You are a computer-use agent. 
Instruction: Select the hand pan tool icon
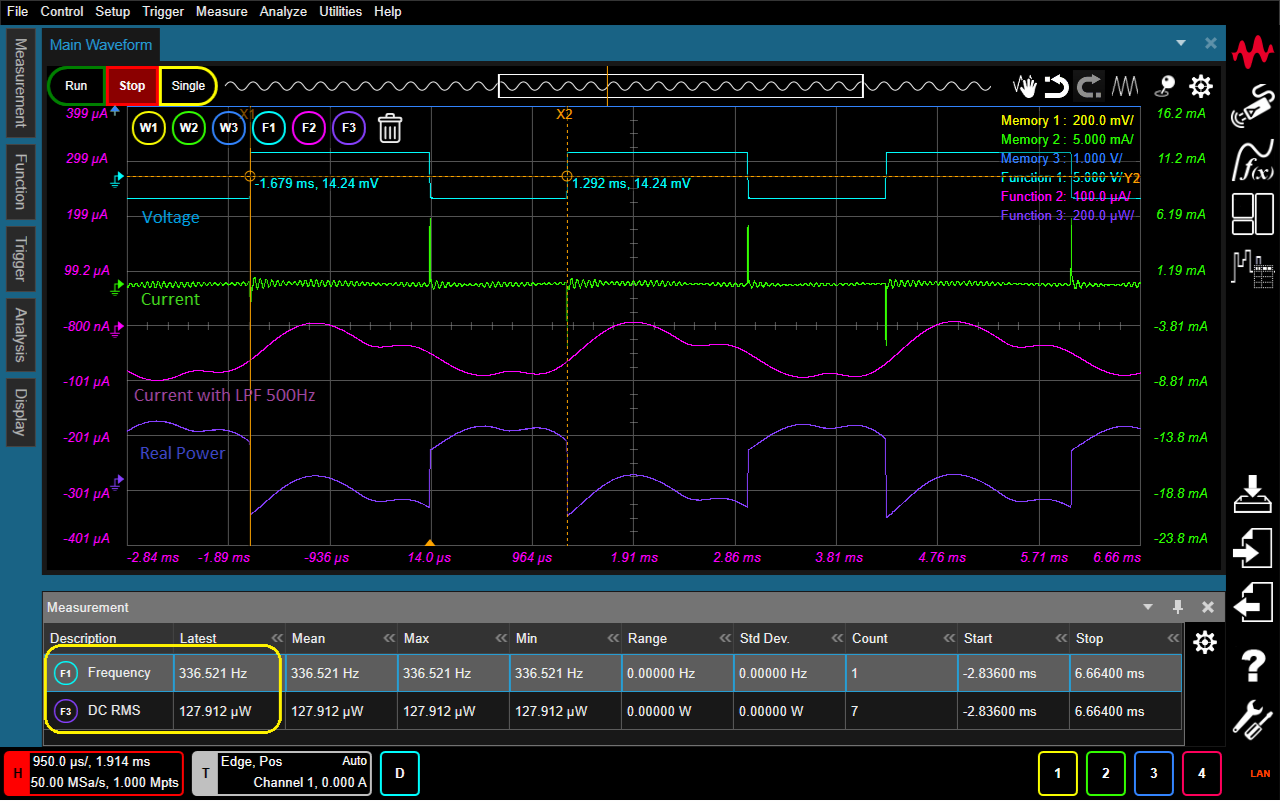pyautogui.click(x=1025, y=86)
